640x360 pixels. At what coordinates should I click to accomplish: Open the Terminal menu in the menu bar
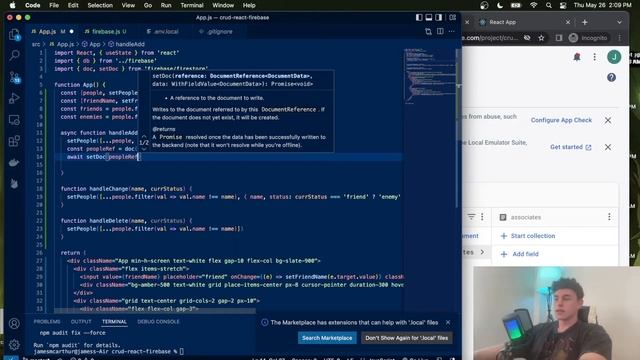coord(192,5)
